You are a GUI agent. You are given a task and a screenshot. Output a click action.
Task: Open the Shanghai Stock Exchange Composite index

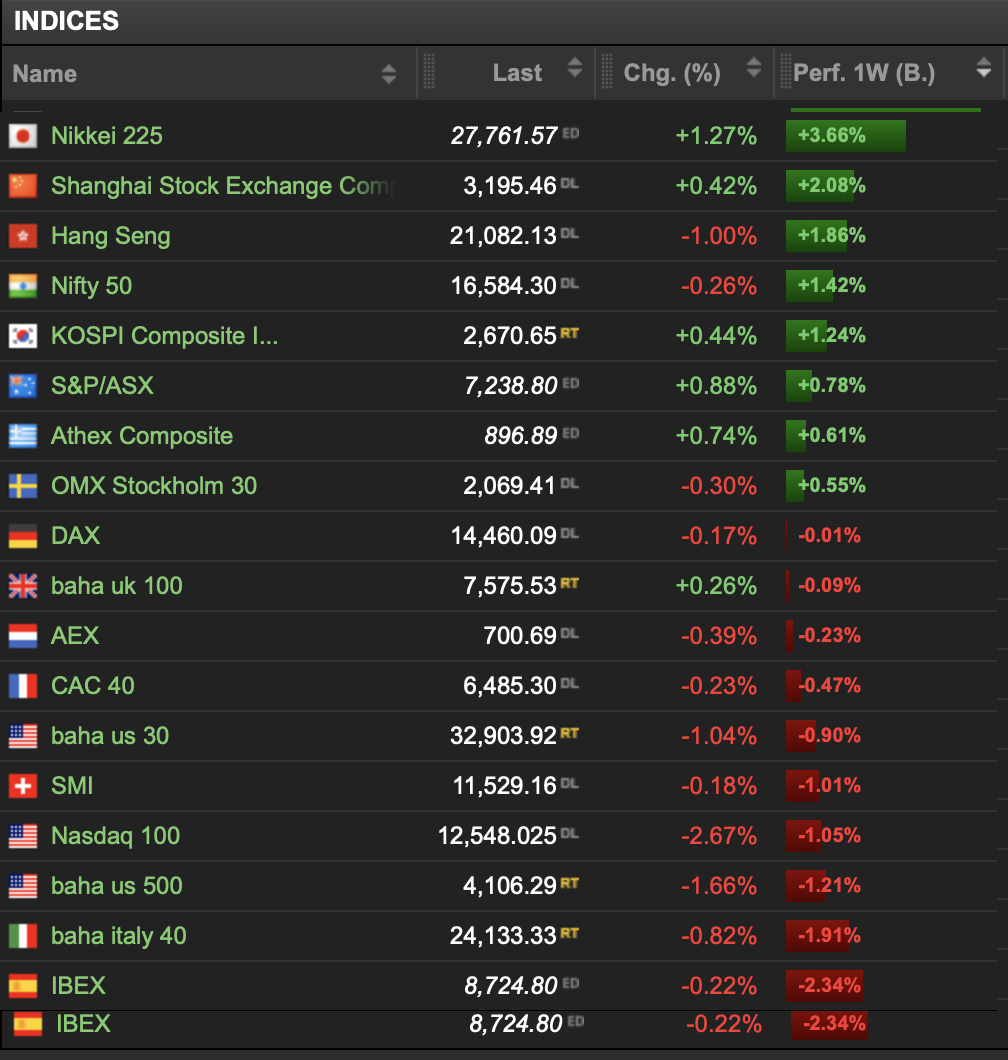[x=223, y=186]
